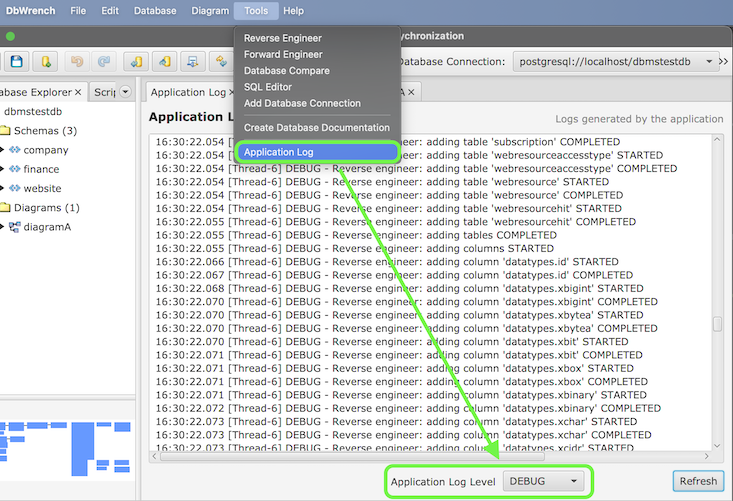Open the hidden tabs list dropdown arrow
This screenshot has height=501, width=733.
125,92
